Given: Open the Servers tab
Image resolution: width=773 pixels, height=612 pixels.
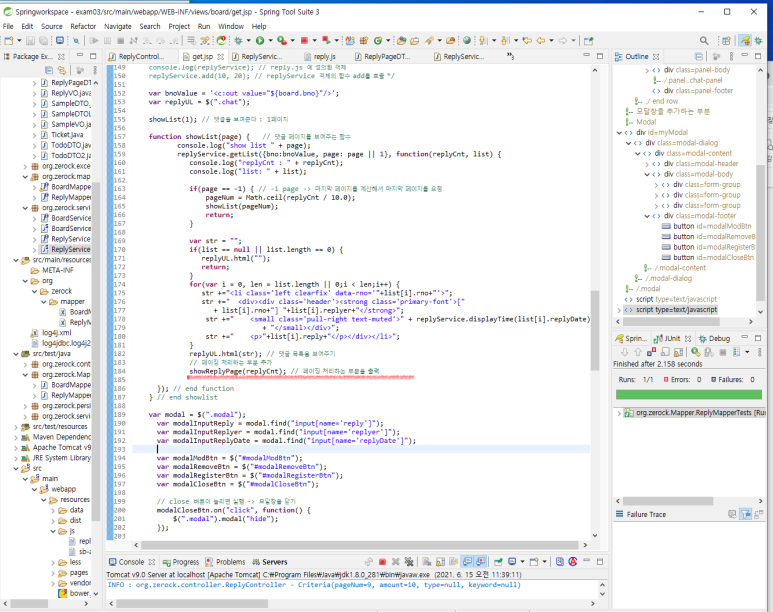Looking at the screenshot, I should pyautogui.click(x=270, y=562).
